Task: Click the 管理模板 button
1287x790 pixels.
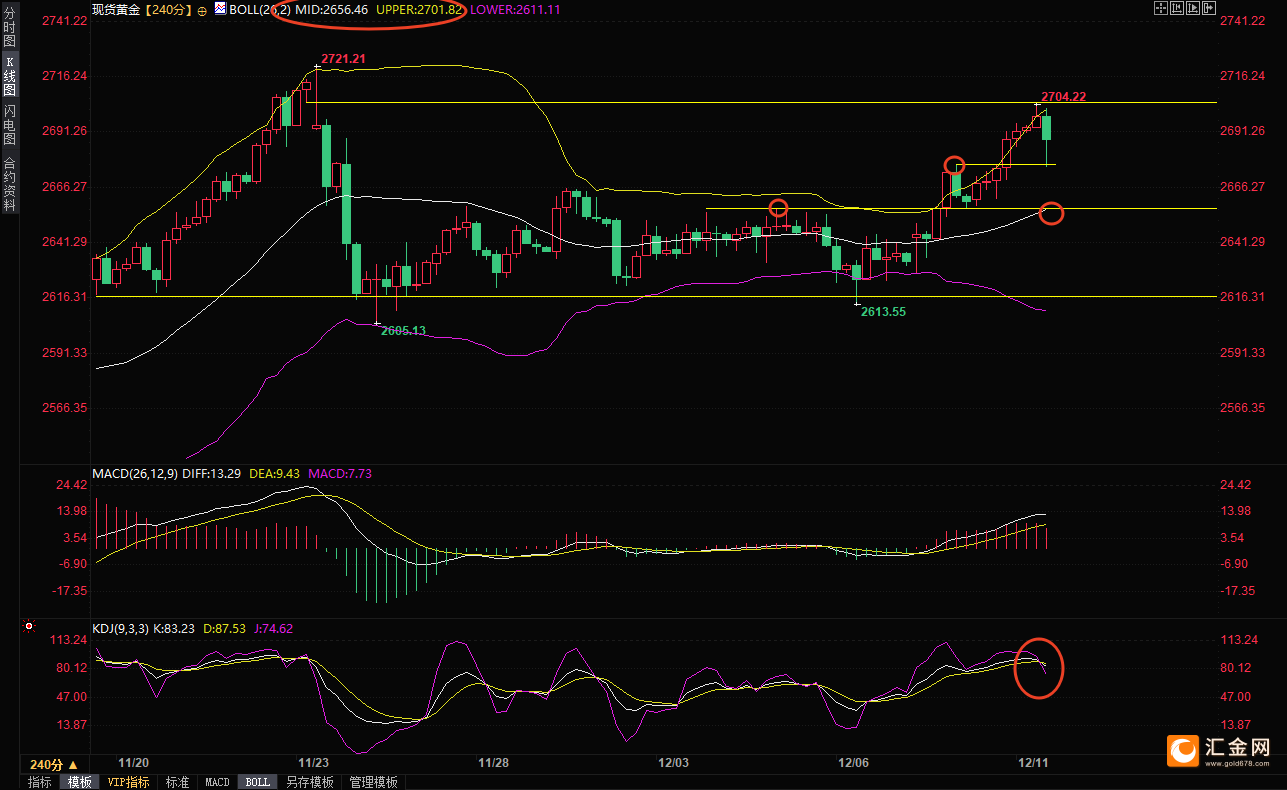Action: tap(373, 782)
